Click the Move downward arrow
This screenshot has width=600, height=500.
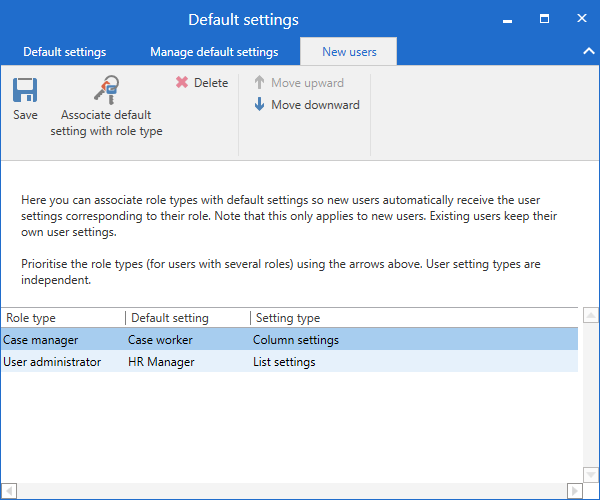pos(260,105)
